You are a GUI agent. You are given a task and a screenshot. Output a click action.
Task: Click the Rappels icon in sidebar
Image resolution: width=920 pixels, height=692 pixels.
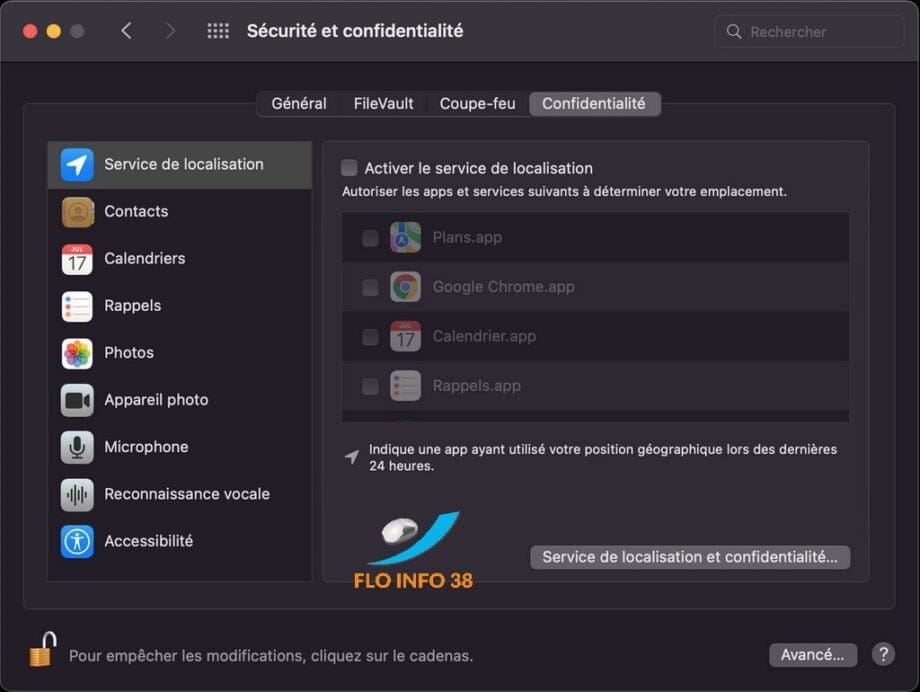(x=77, y=306)
